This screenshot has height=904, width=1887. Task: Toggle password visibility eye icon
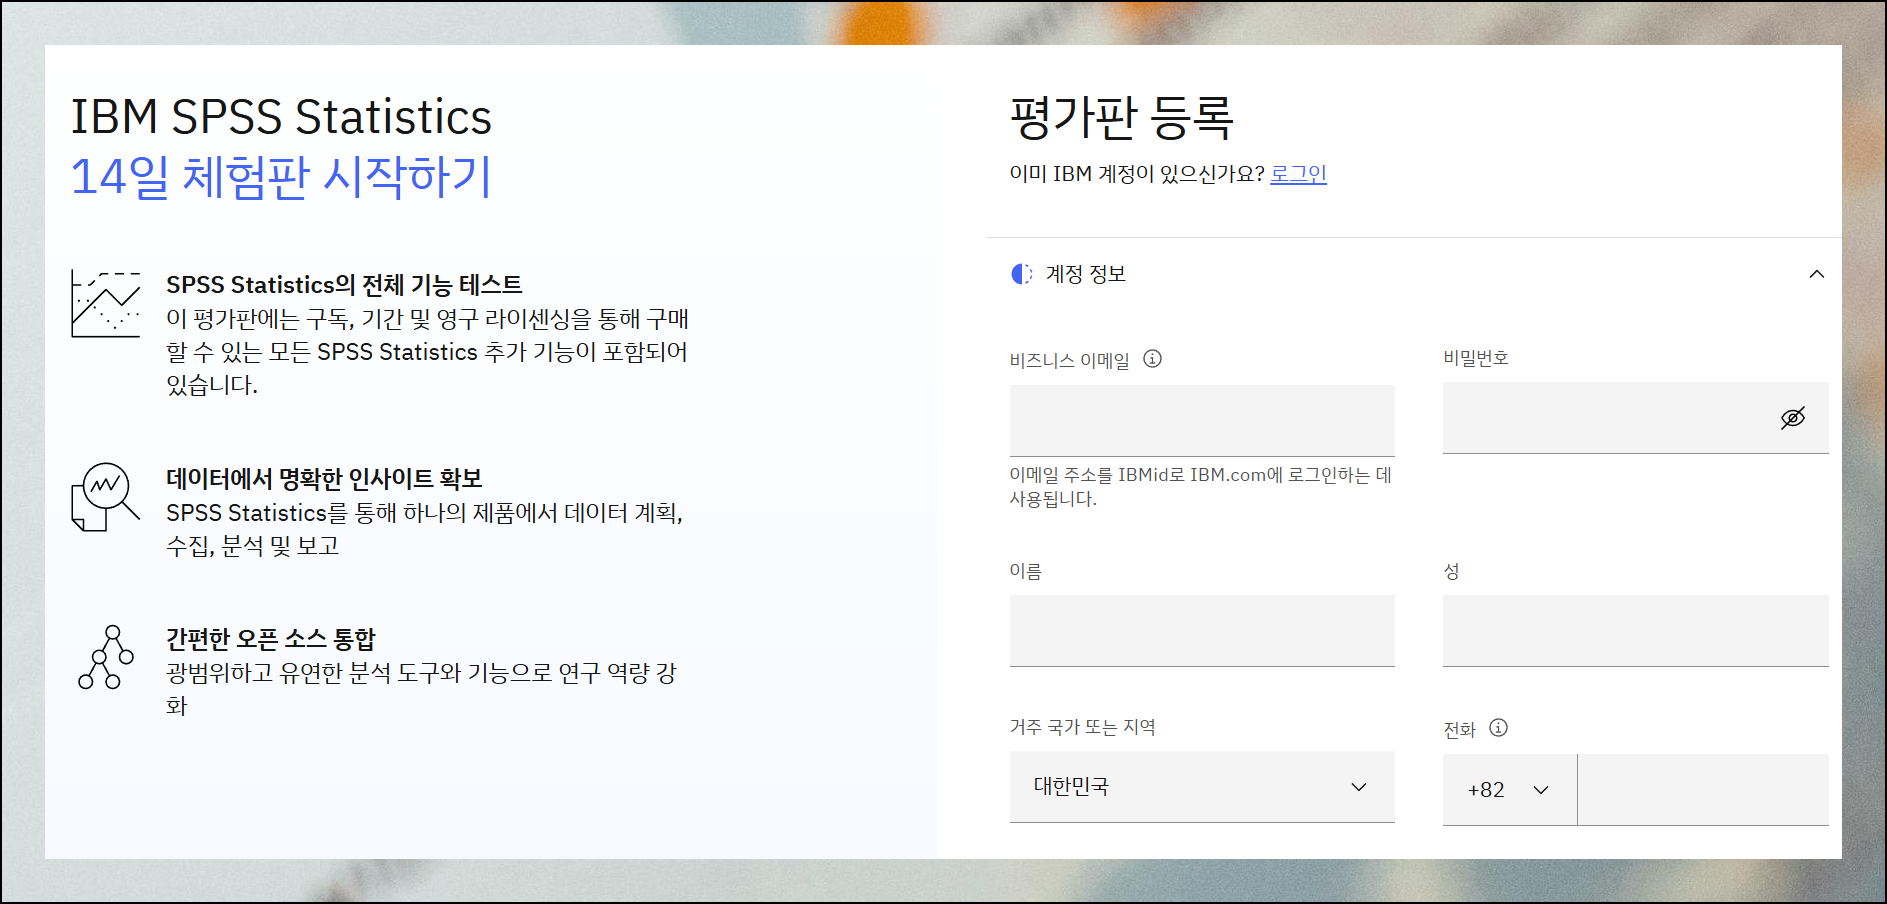tap(1793, 418)
